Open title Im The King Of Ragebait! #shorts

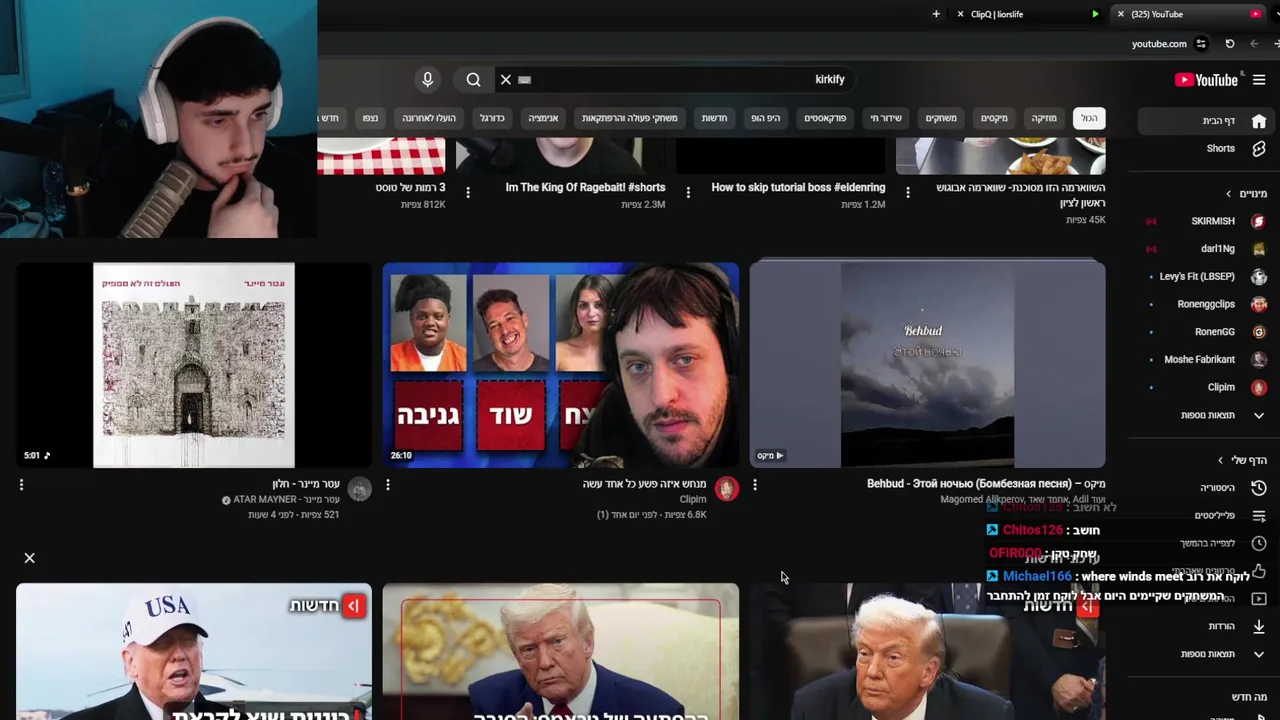(585, 187)
